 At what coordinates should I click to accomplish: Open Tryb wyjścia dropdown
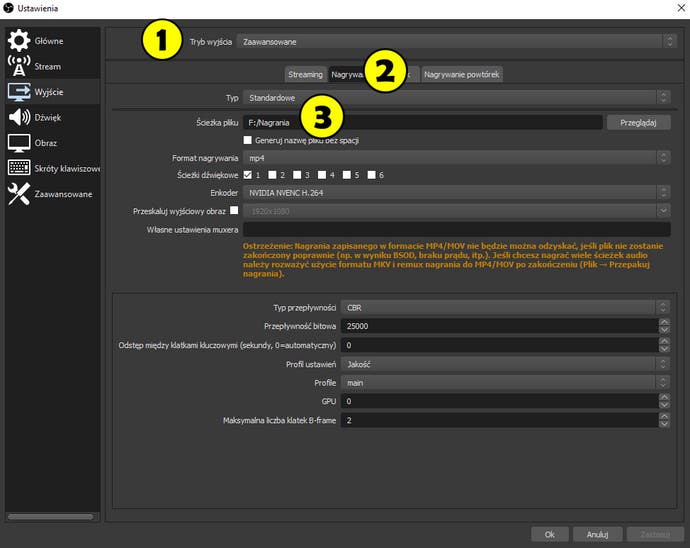456,42
